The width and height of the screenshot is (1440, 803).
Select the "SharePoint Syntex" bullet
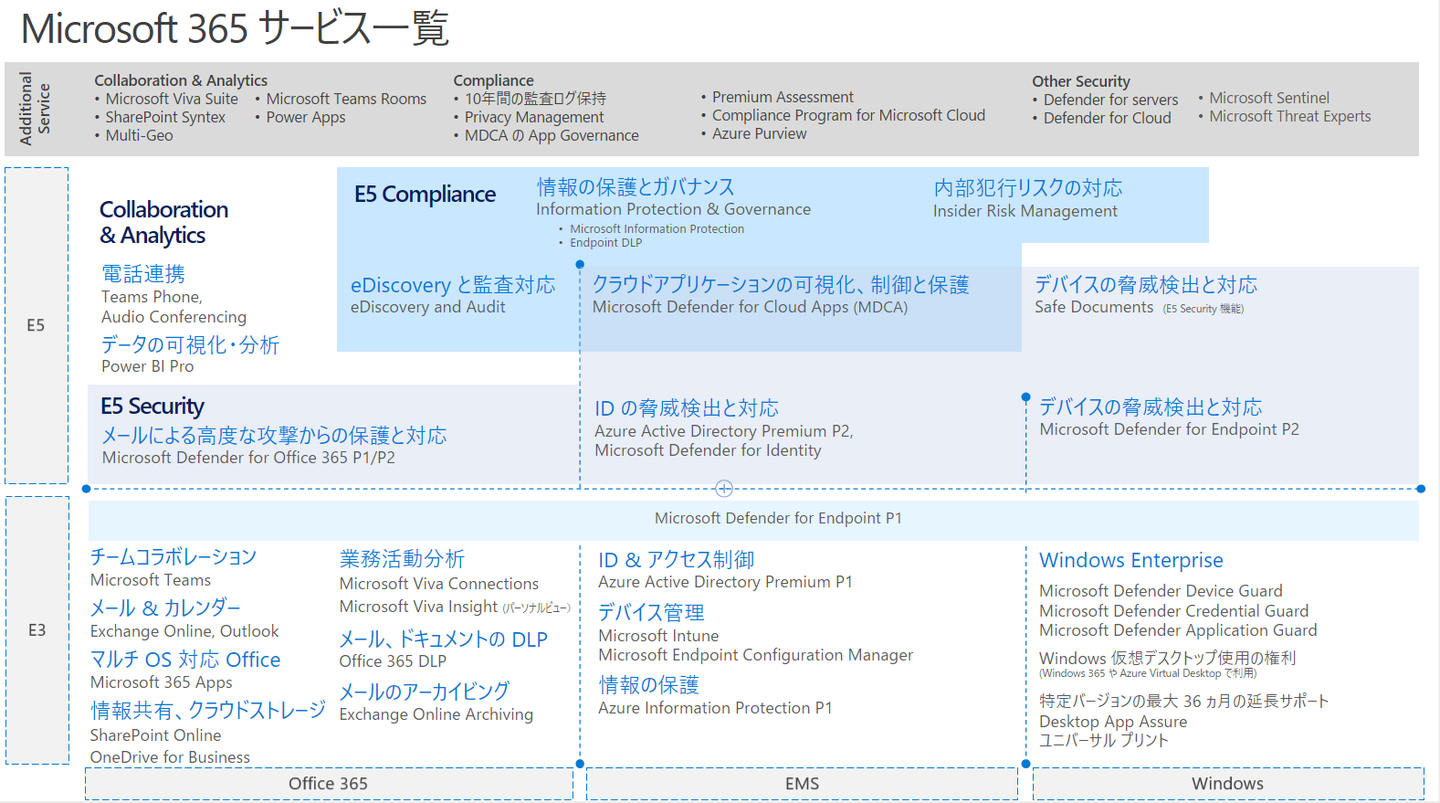pos(166,117)
